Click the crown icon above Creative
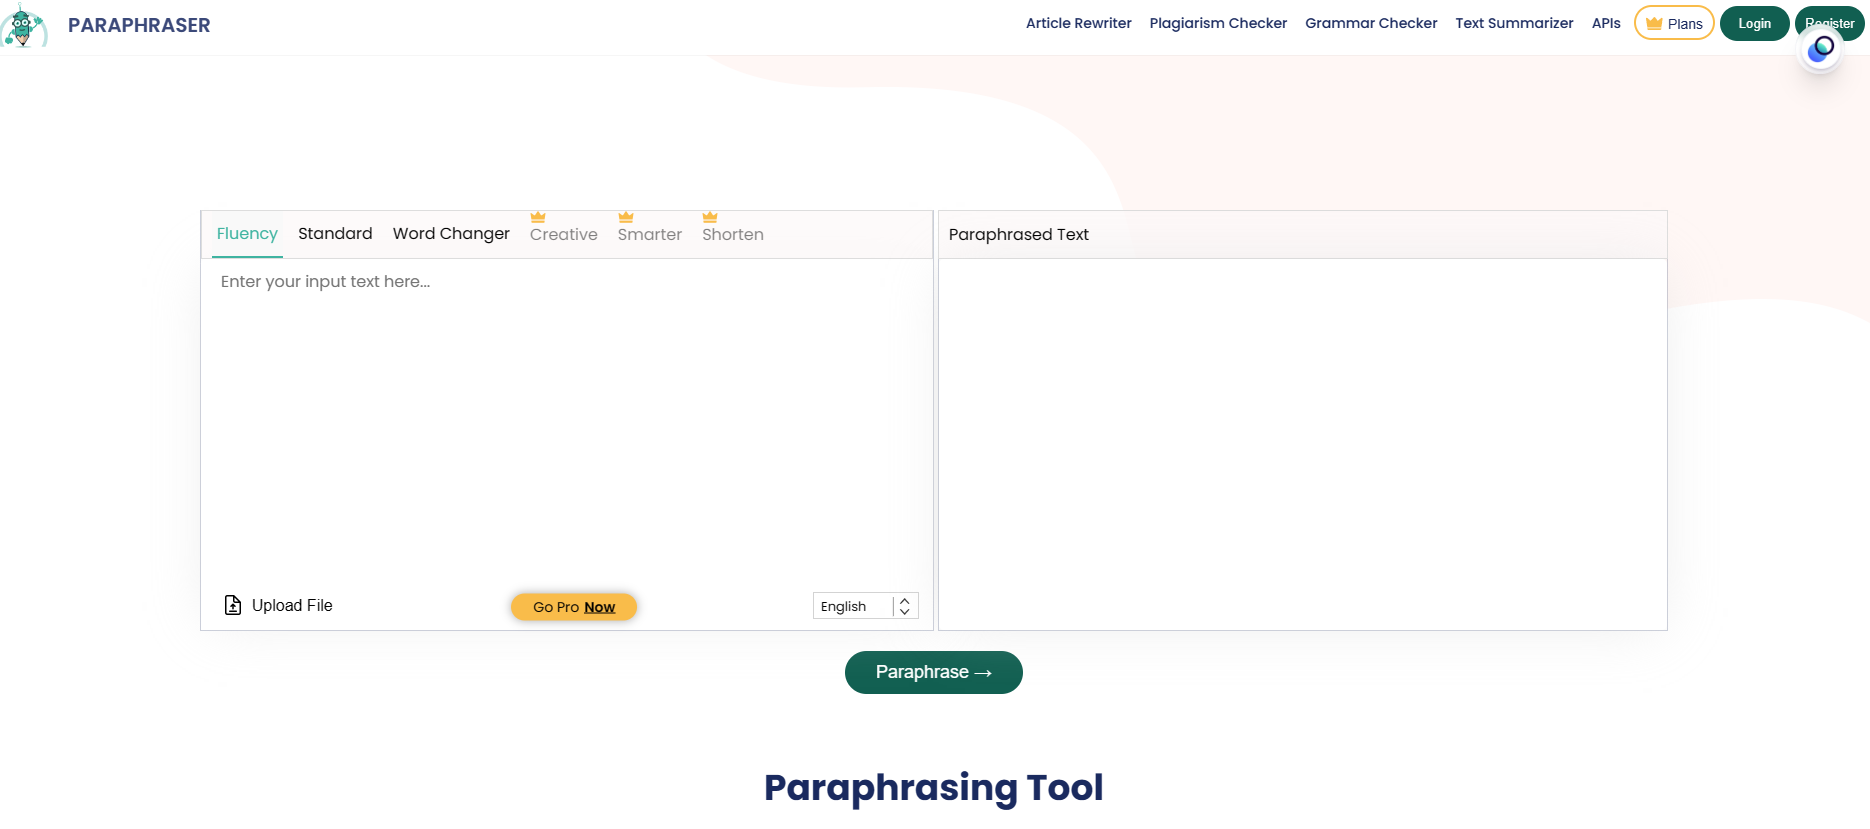Image resolution: width=1870 pixels, height=829 pixels. (538, 217)
